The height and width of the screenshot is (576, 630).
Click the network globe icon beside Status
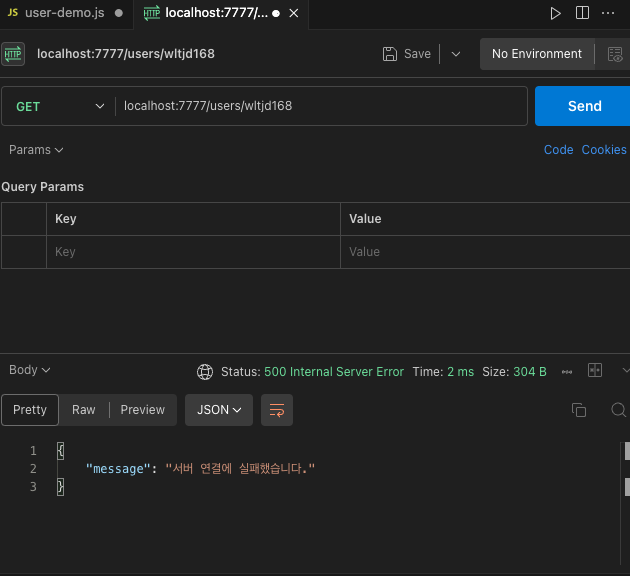tap(205, 372)
